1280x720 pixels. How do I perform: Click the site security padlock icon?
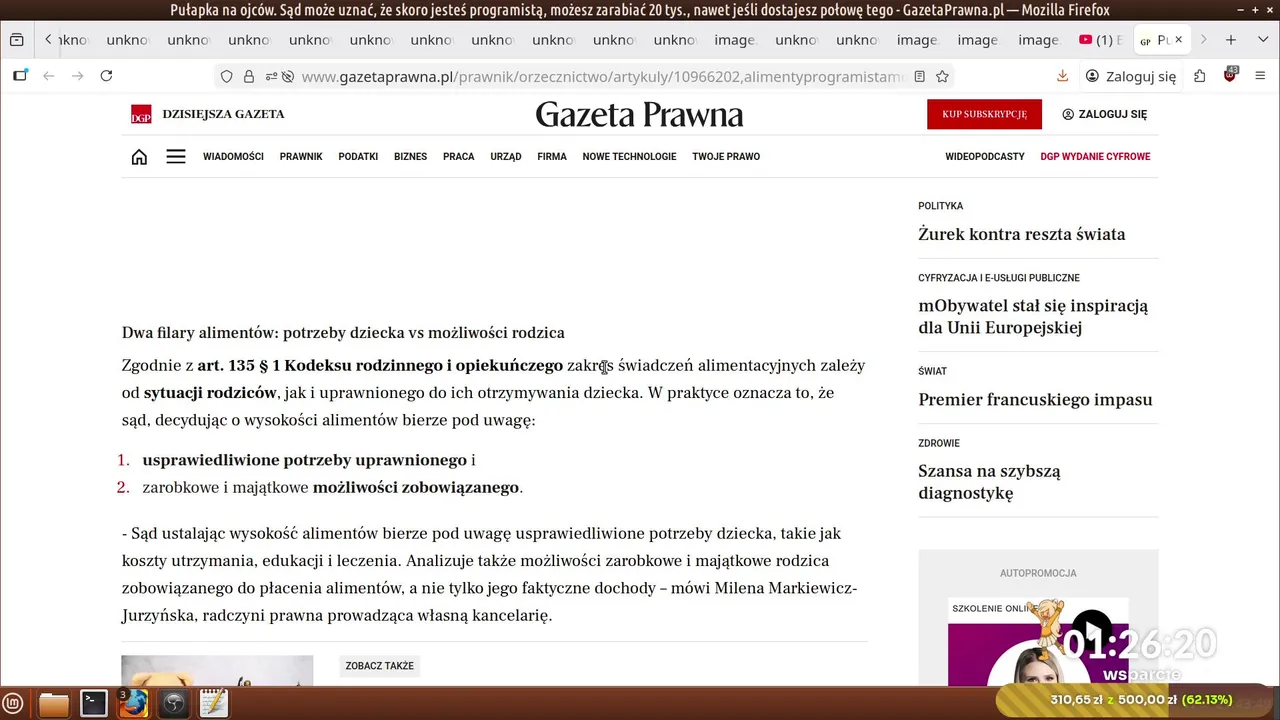(x=249, y=76)
